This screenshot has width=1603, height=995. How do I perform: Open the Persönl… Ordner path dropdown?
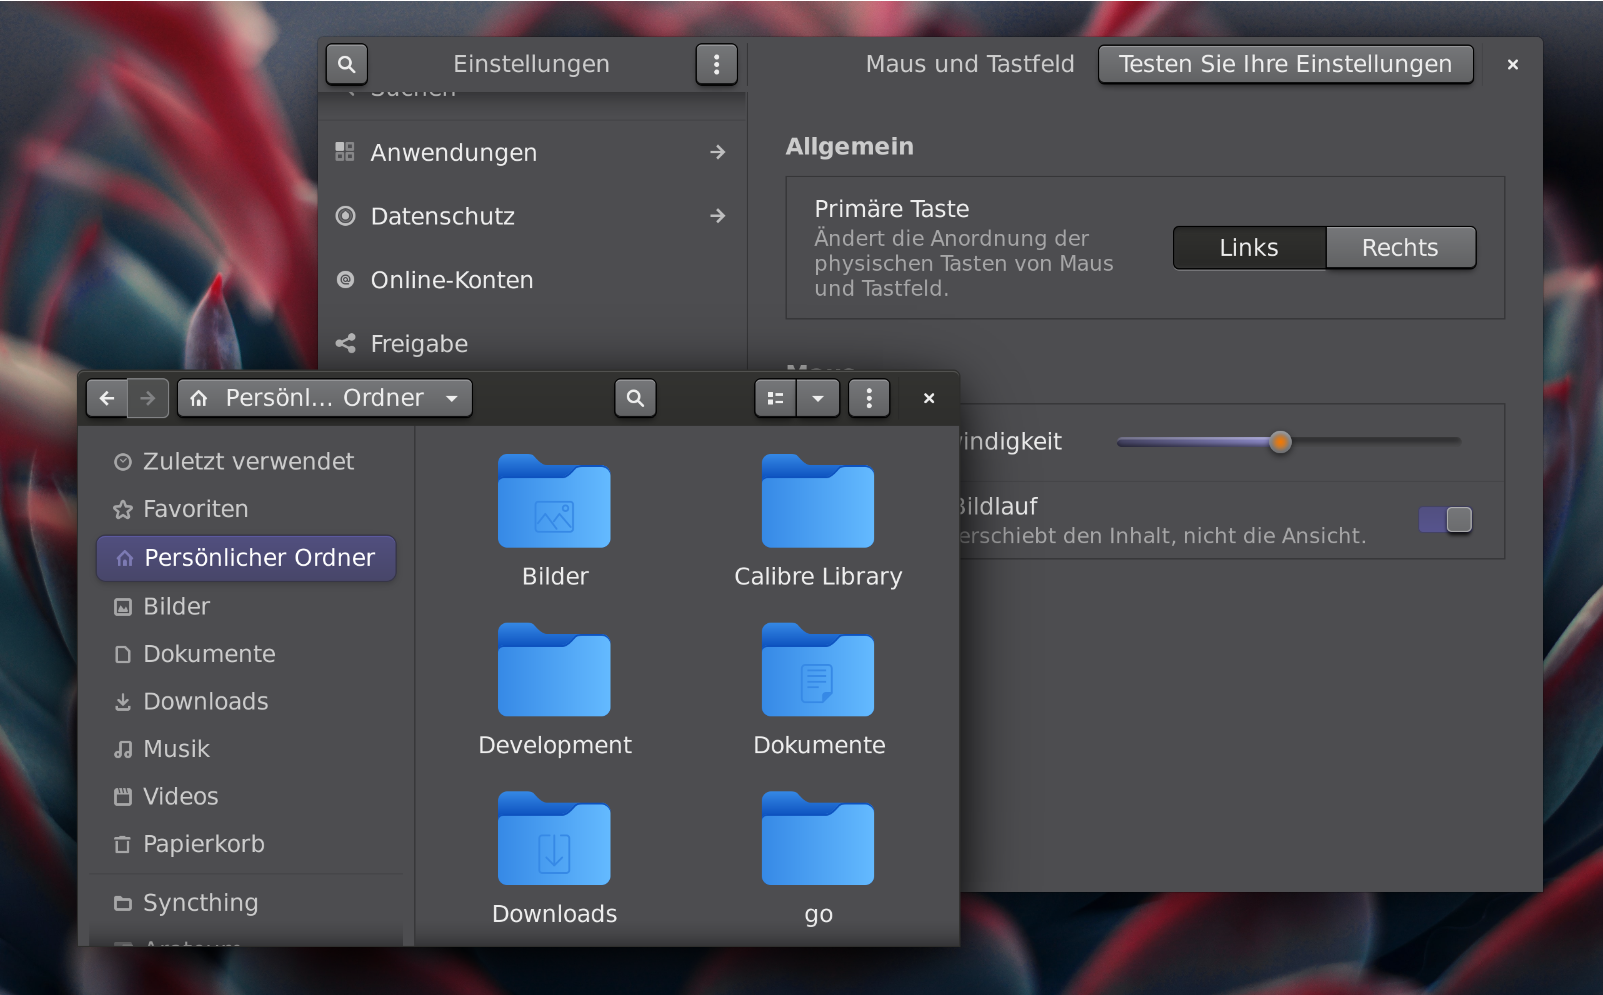click(325, 398)
